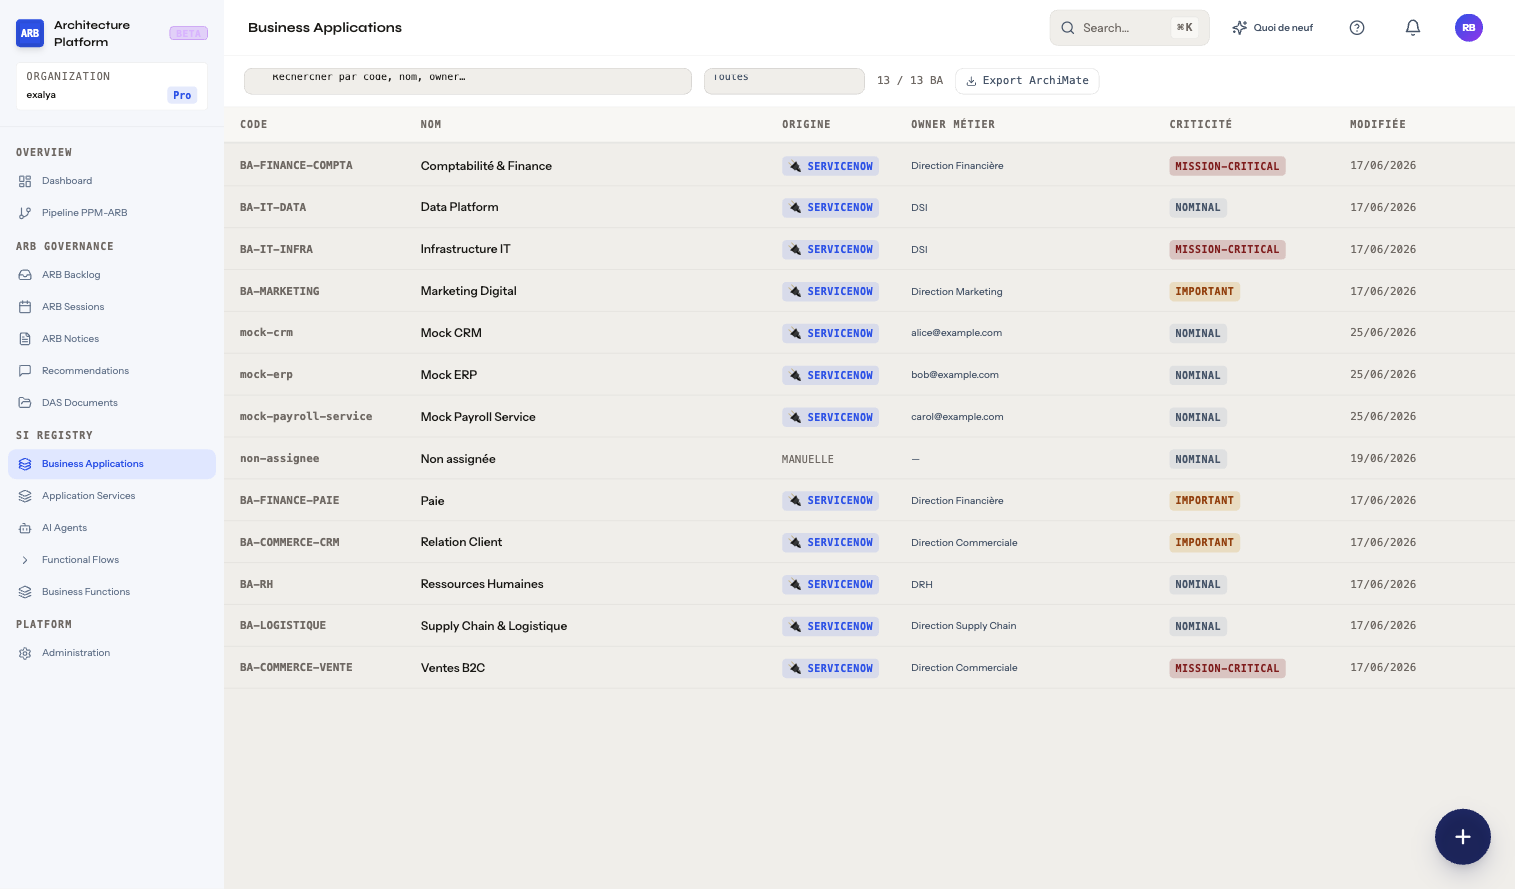Open the exalya organization selector
The width and height of the screenshot is (1515, 889).
112,86
